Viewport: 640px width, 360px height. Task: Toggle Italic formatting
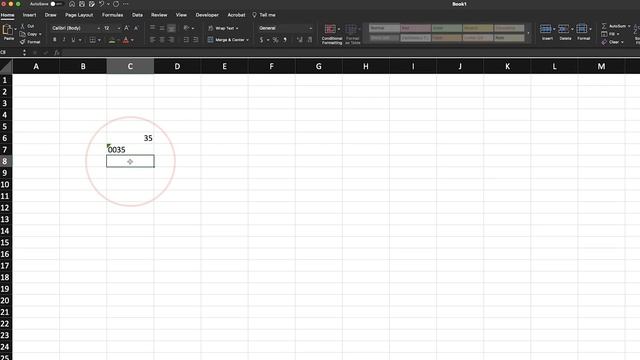click(64, 40)
